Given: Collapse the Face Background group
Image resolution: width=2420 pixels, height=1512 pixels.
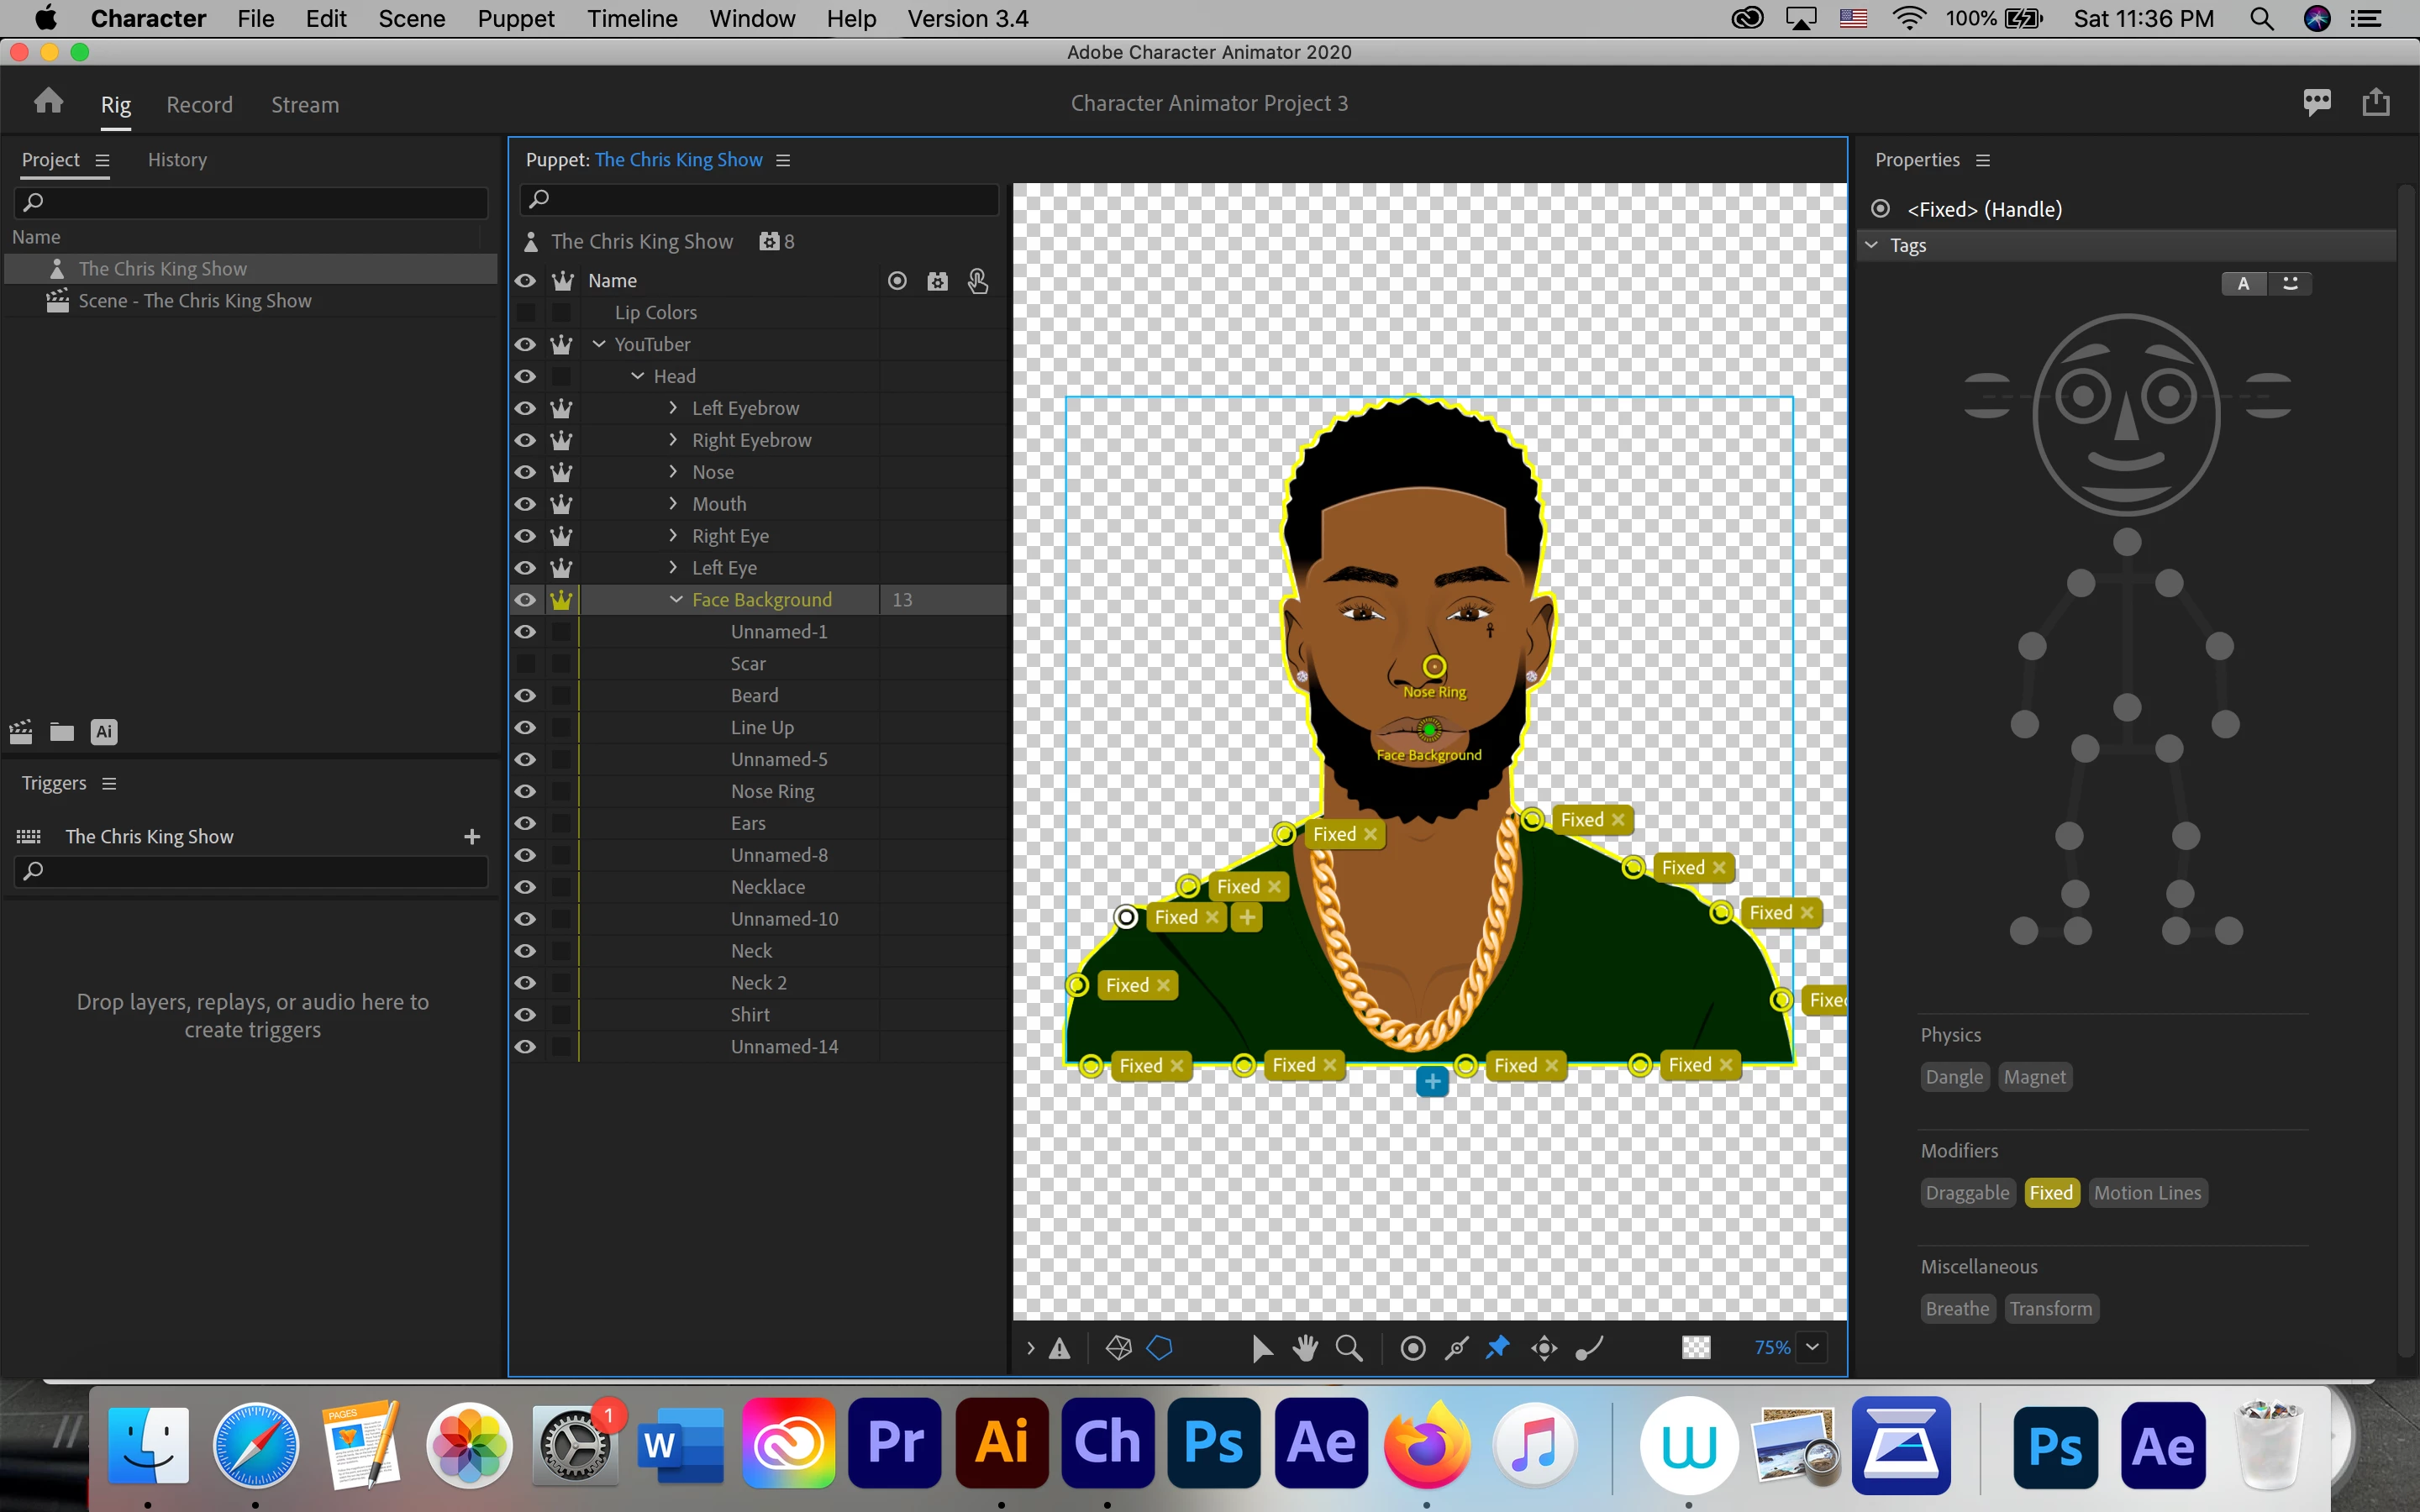Looking at the screenshot, I should tap(676, 600).
